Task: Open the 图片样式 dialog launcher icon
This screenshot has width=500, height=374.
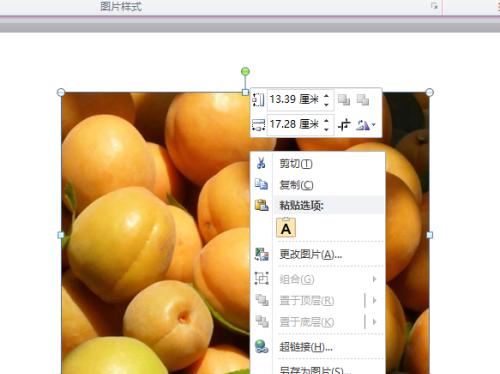Action: pos(434,6)
